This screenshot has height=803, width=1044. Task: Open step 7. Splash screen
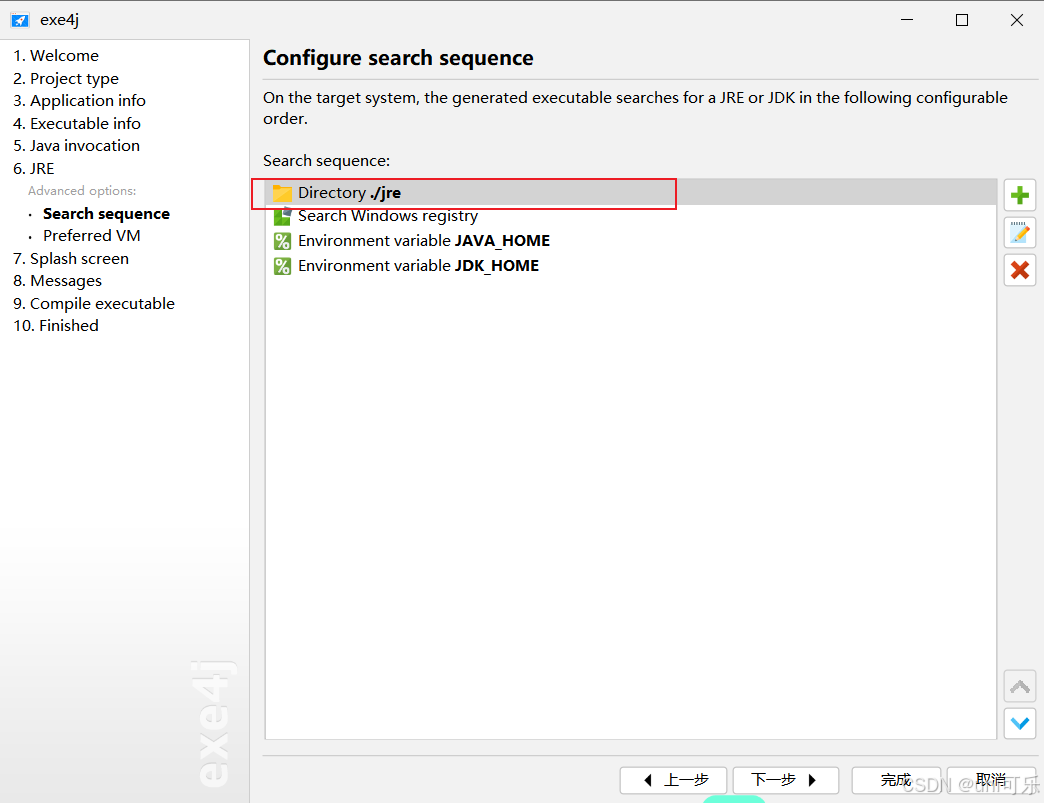[x=71, y=259]
